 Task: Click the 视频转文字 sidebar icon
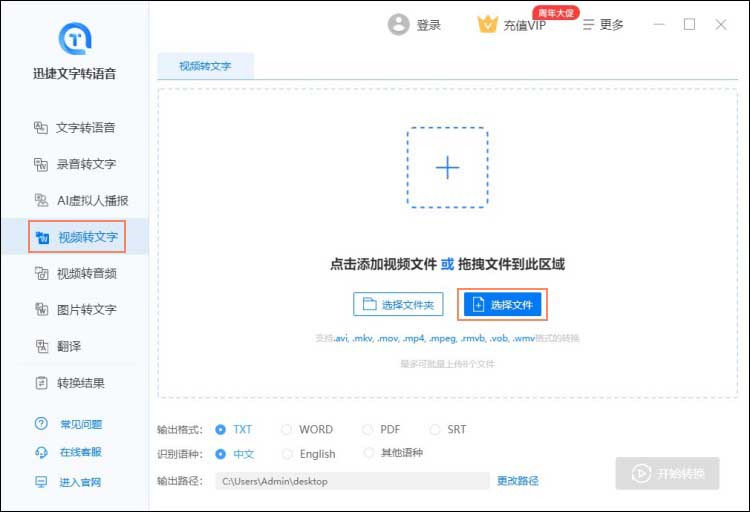click(x=43, y=237)
